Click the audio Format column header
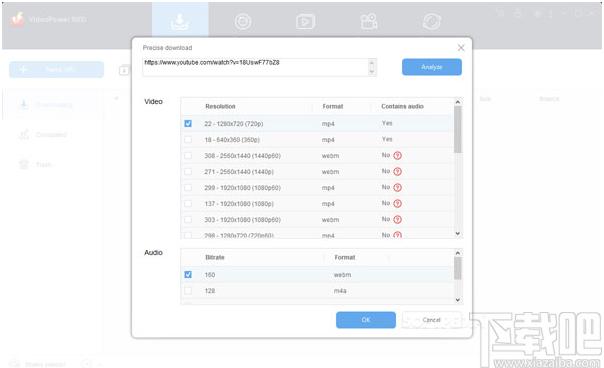 click(344, 257)
